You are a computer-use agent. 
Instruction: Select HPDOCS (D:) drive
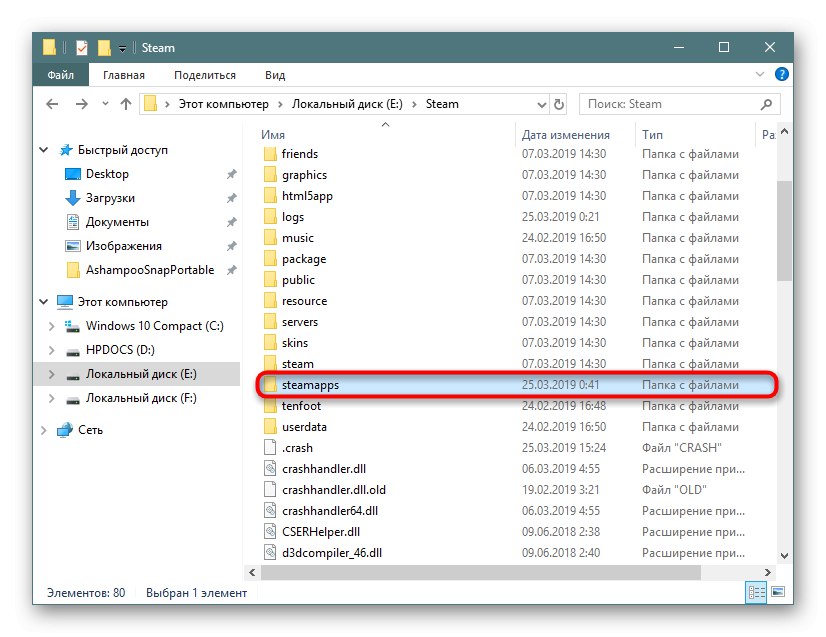120,350
